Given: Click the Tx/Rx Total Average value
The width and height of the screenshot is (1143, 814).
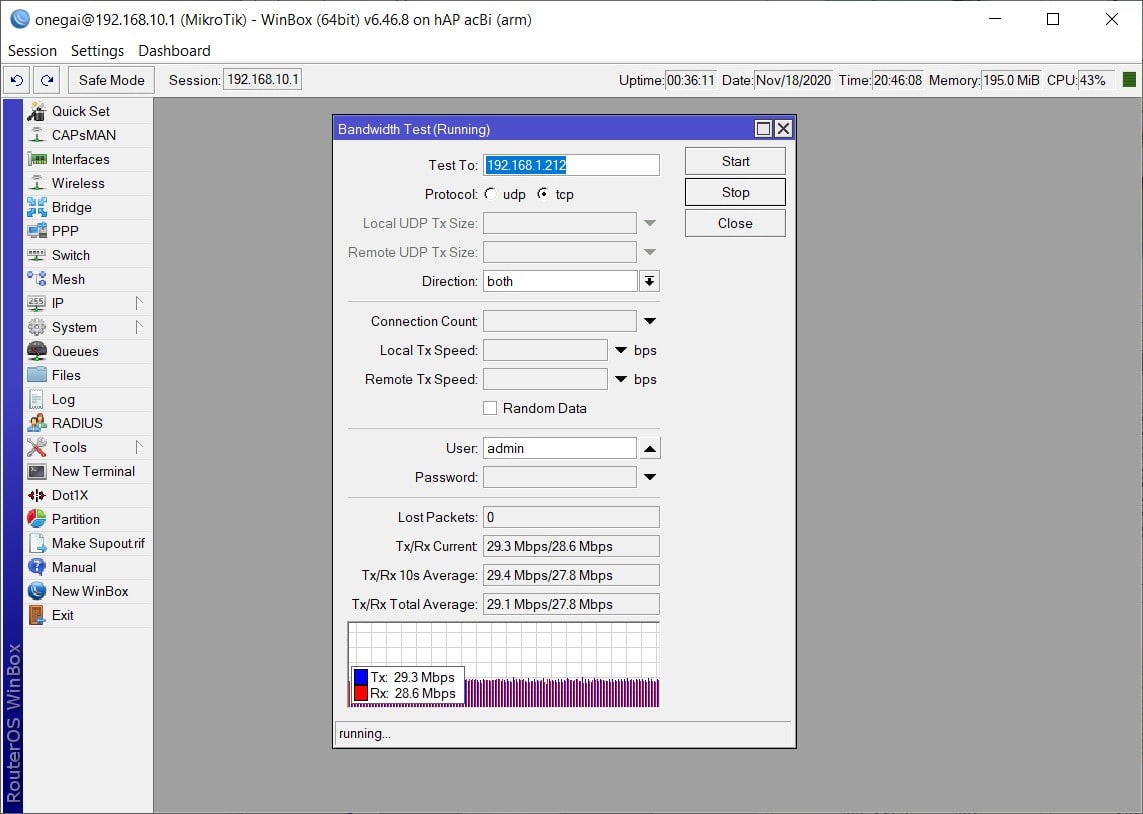Looking at the screenshot, I should 572,604.
